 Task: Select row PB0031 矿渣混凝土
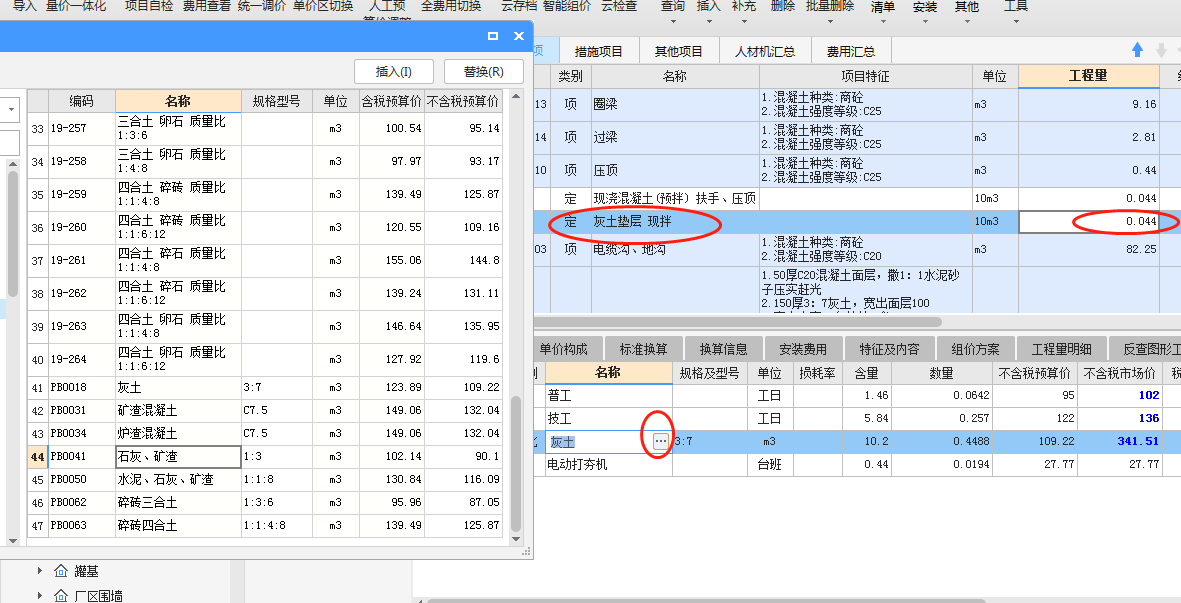tap(265, 410)
